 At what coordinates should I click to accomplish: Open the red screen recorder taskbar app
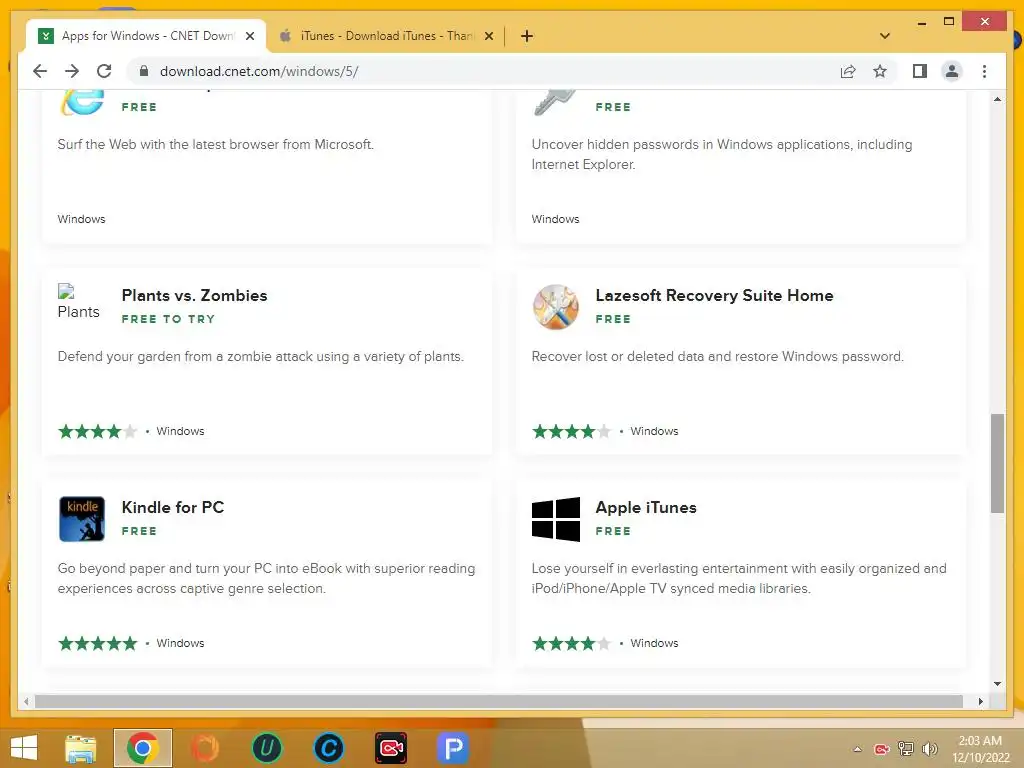point(391,748)
